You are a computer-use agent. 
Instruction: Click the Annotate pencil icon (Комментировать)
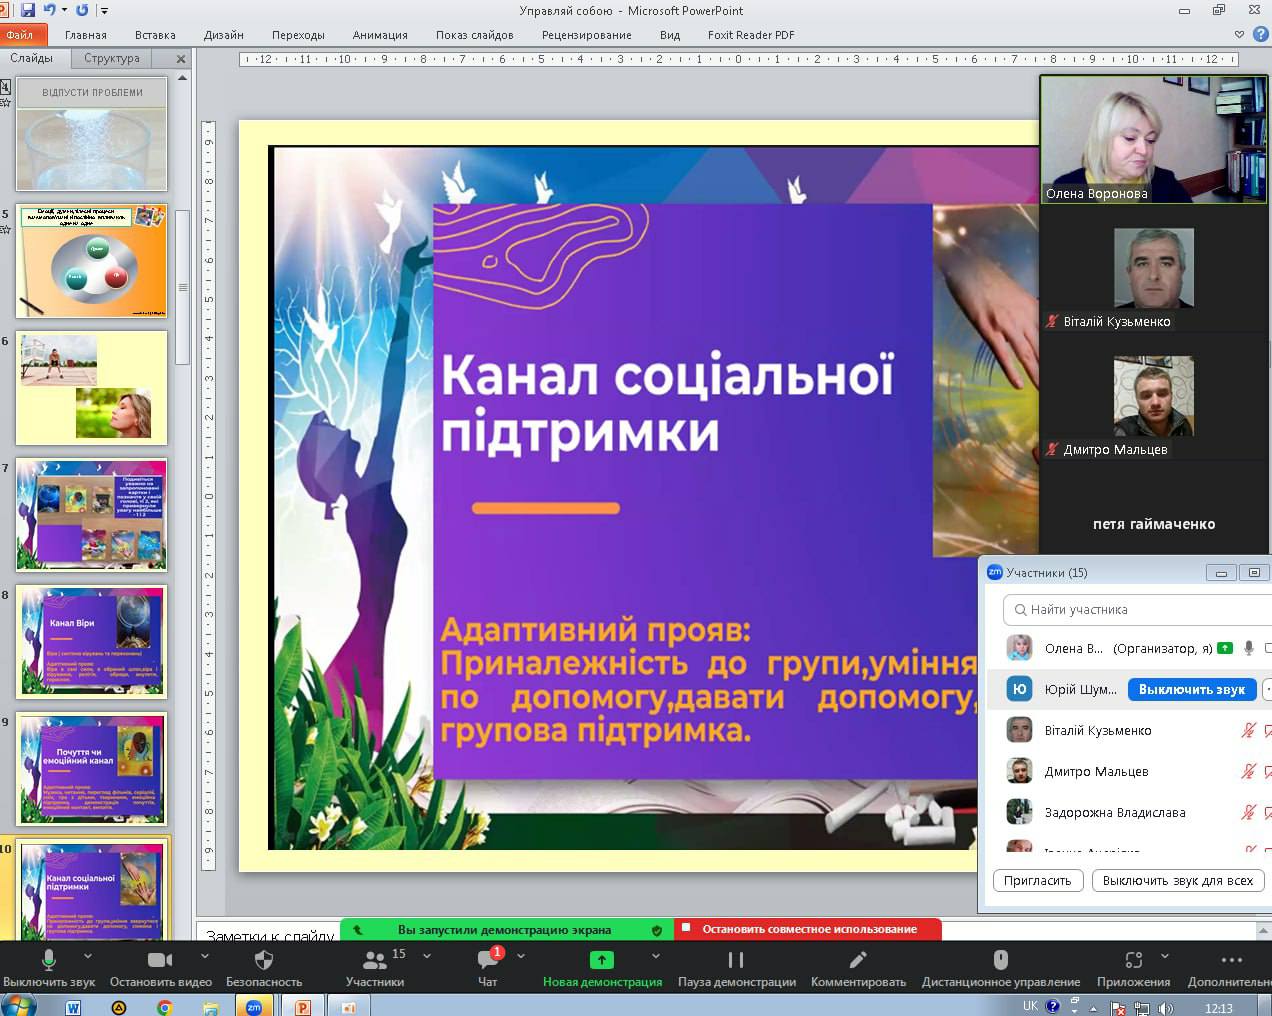point(857,961)
